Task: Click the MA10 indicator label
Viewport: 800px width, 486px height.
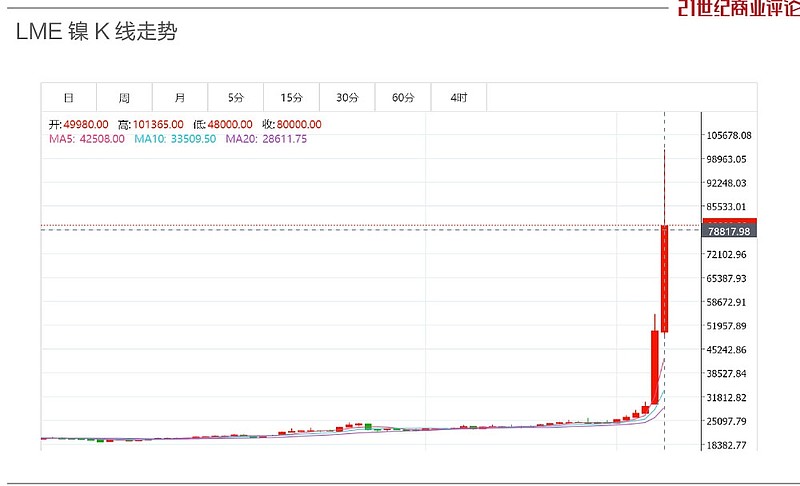Action: [x=175, y=139]
